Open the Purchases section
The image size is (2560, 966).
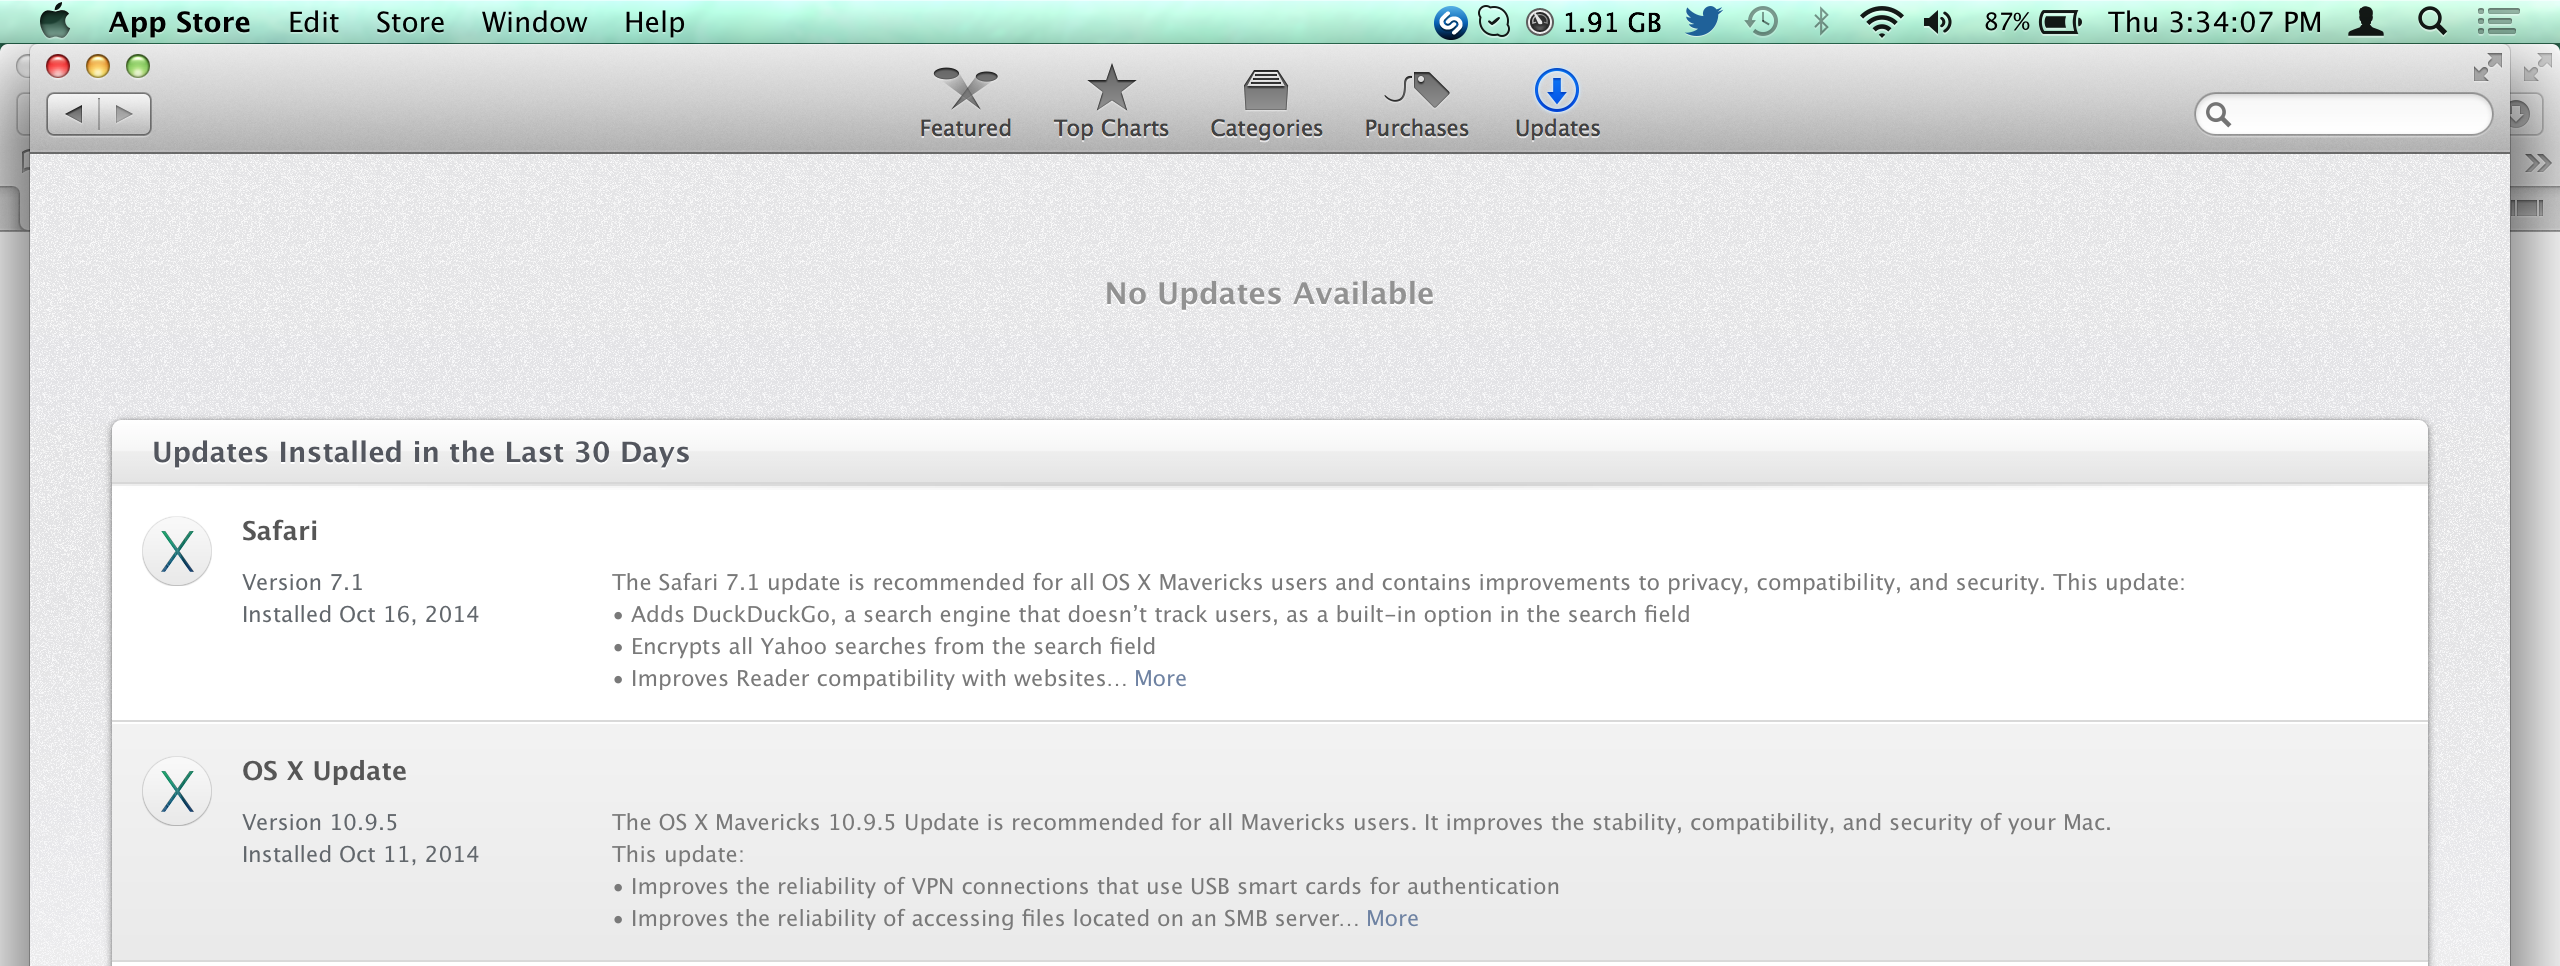tap(1416, 102)
